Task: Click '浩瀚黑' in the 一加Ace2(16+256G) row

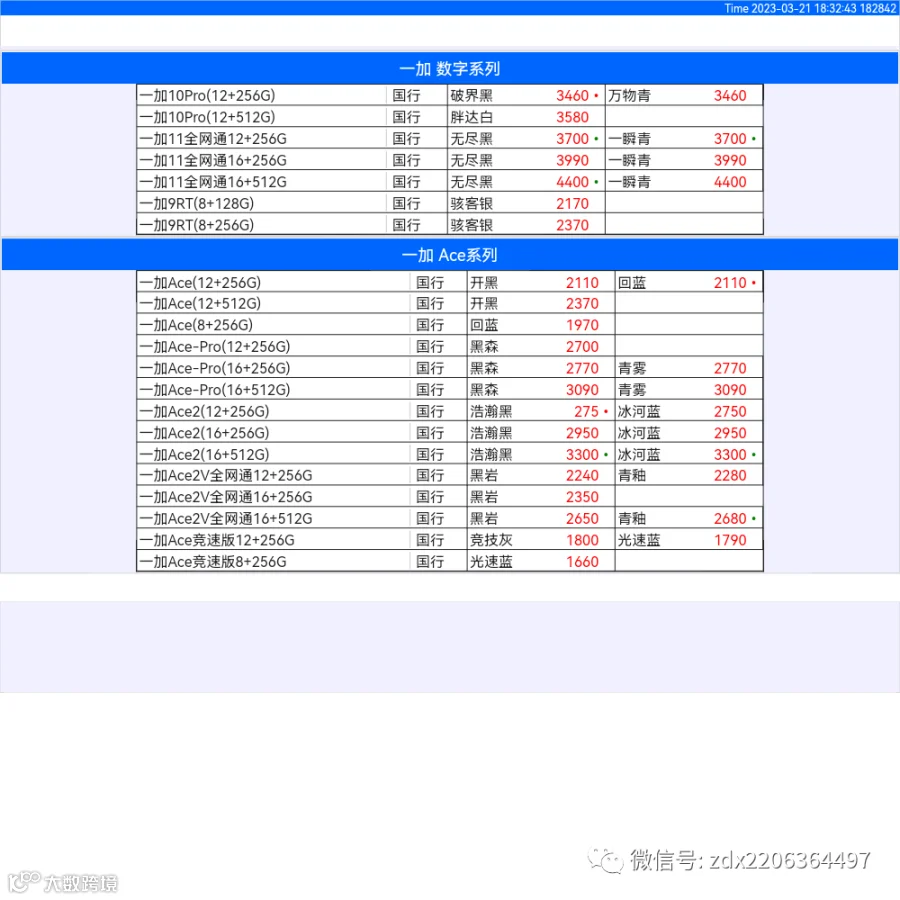Action: [x=491, y=433]
